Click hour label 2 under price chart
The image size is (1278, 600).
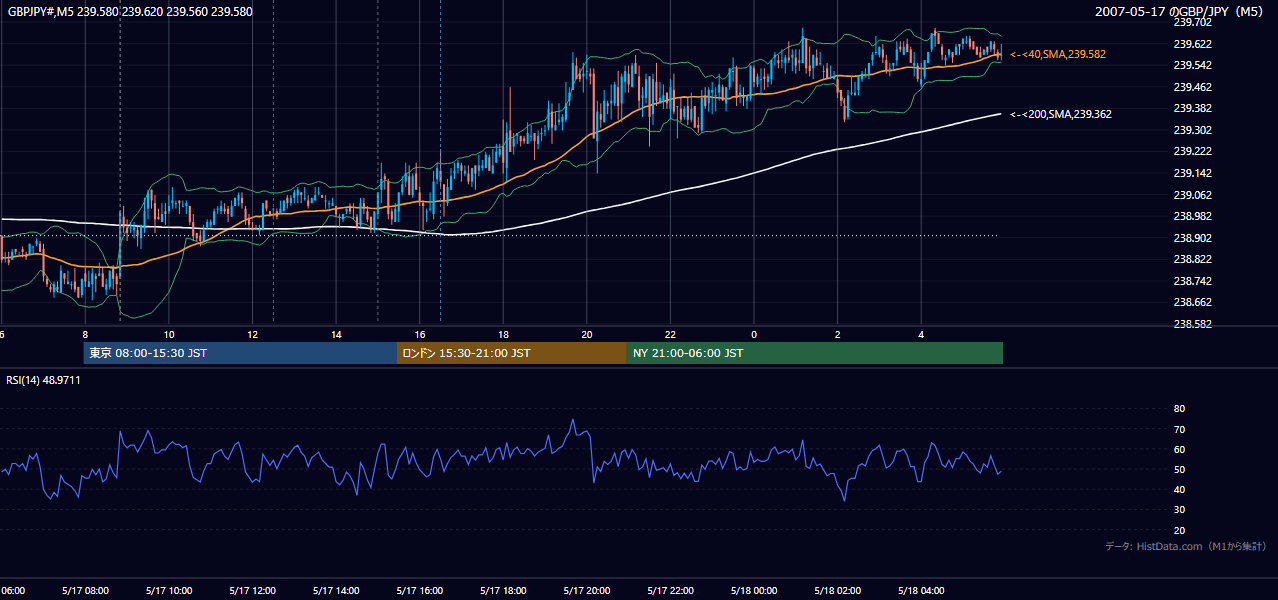pos(837,334)
